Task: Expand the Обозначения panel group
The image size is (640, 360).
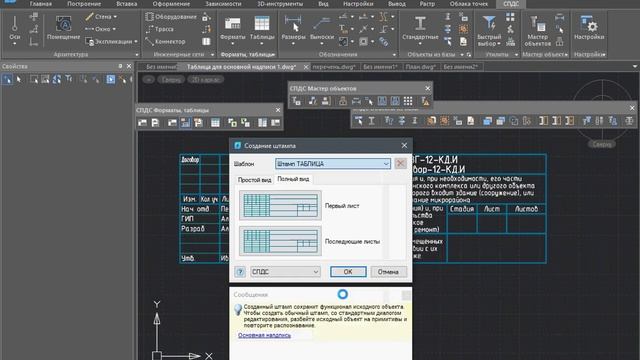Action: pos(394,55)
